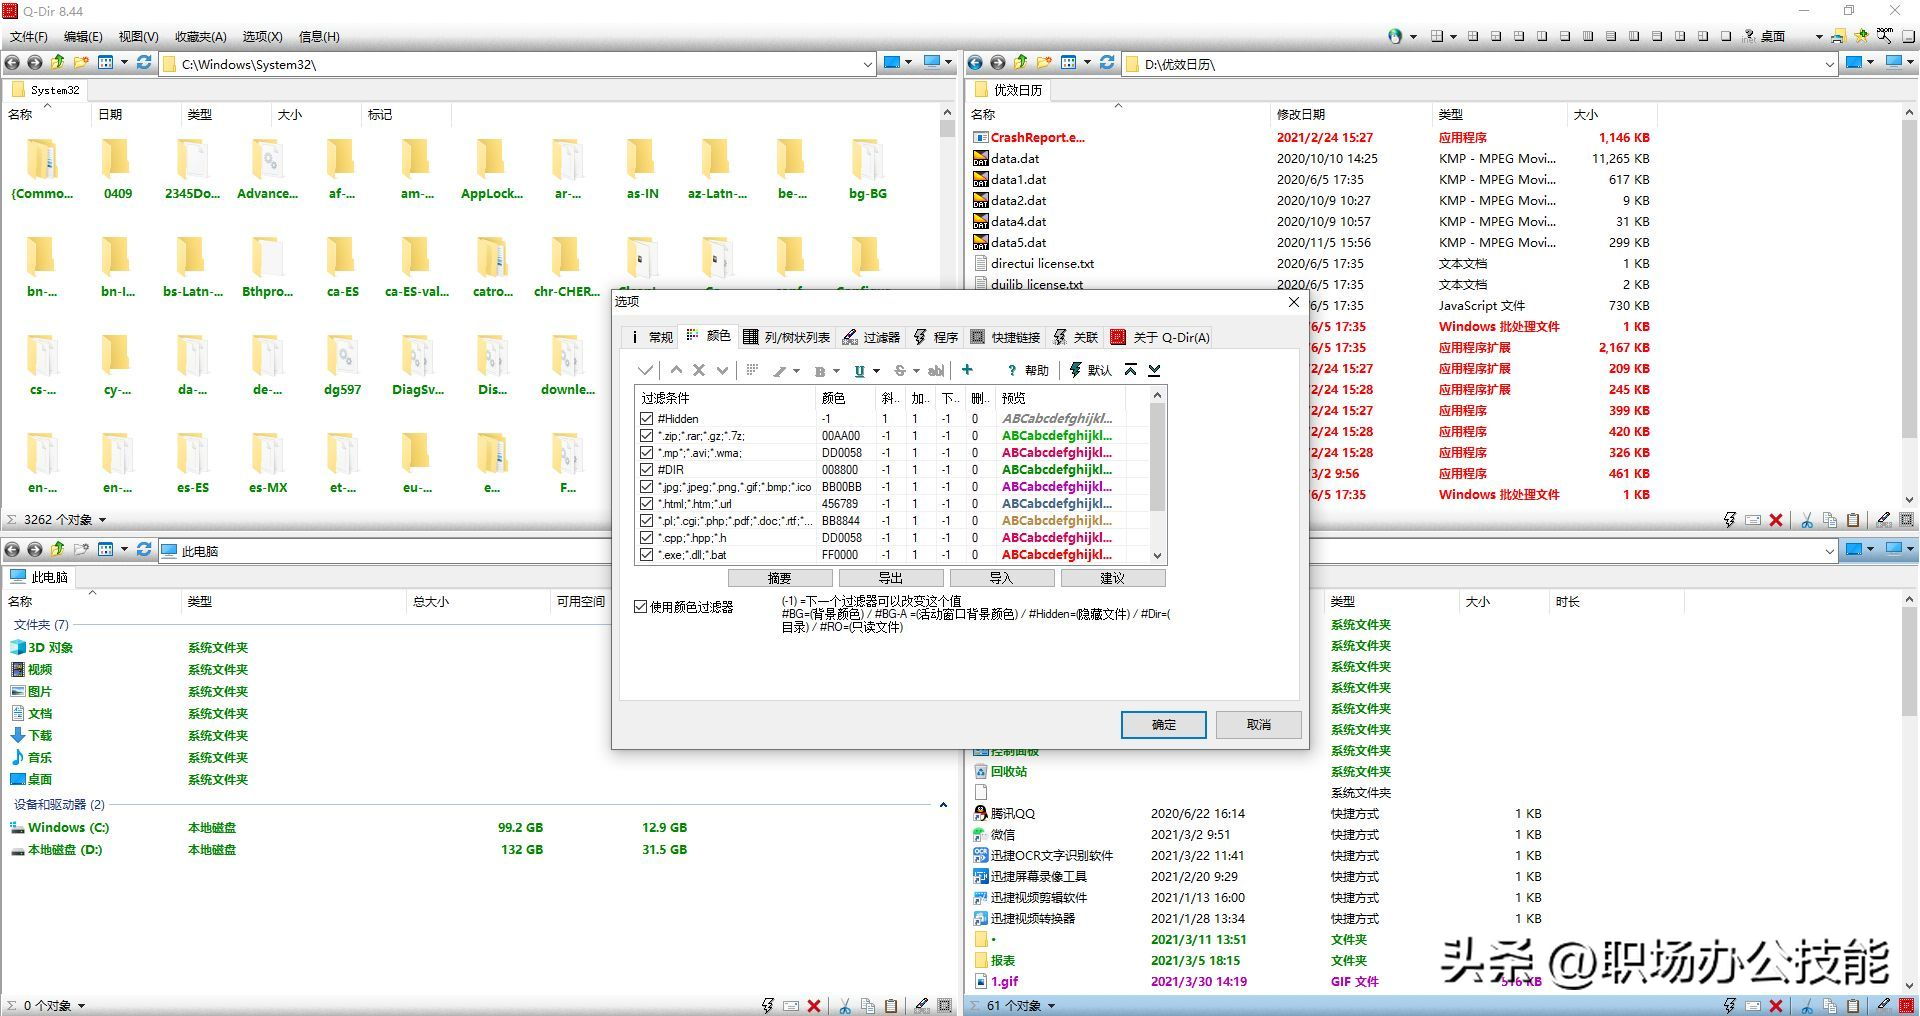
Task: Click the print icon in top toolbar
Action: click(x=1838, y=36)
